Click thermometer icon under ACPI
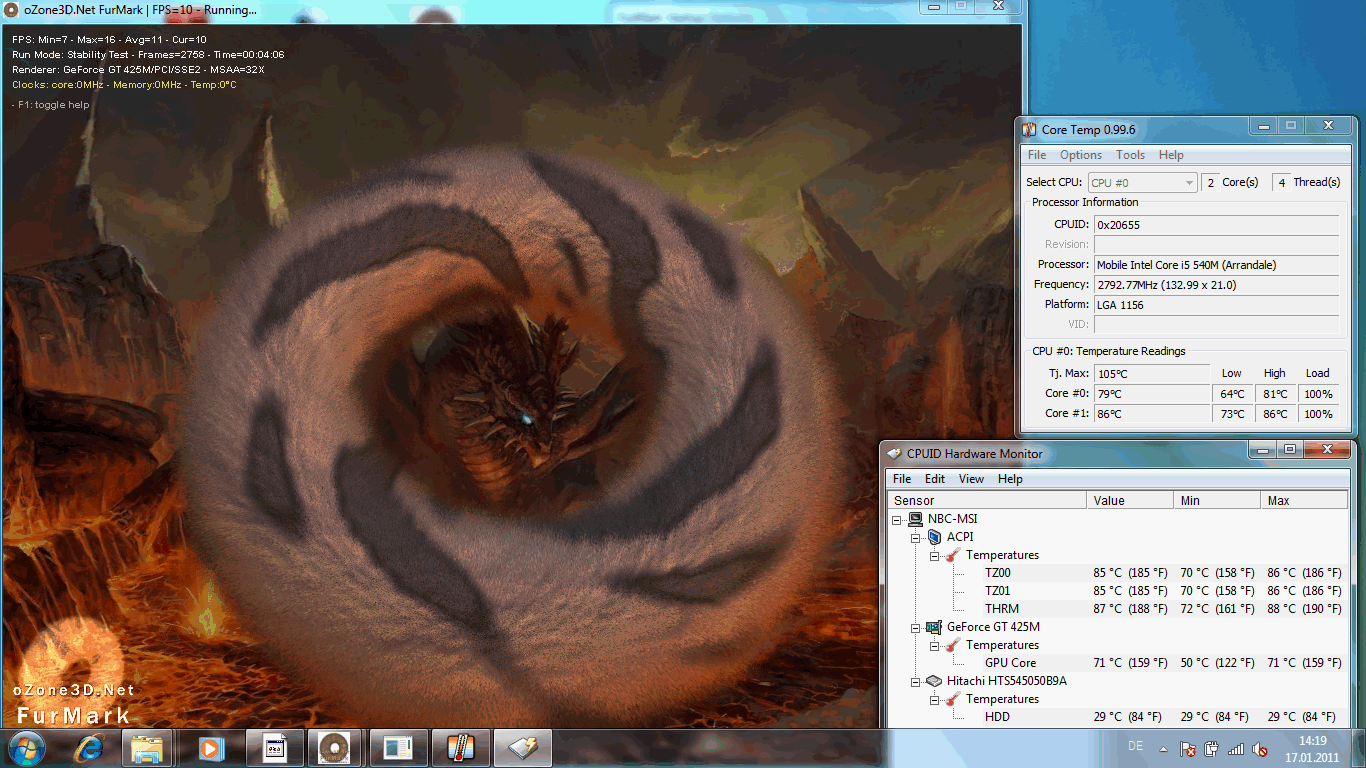The image size is (1366, 768). (x=953, y=555)
